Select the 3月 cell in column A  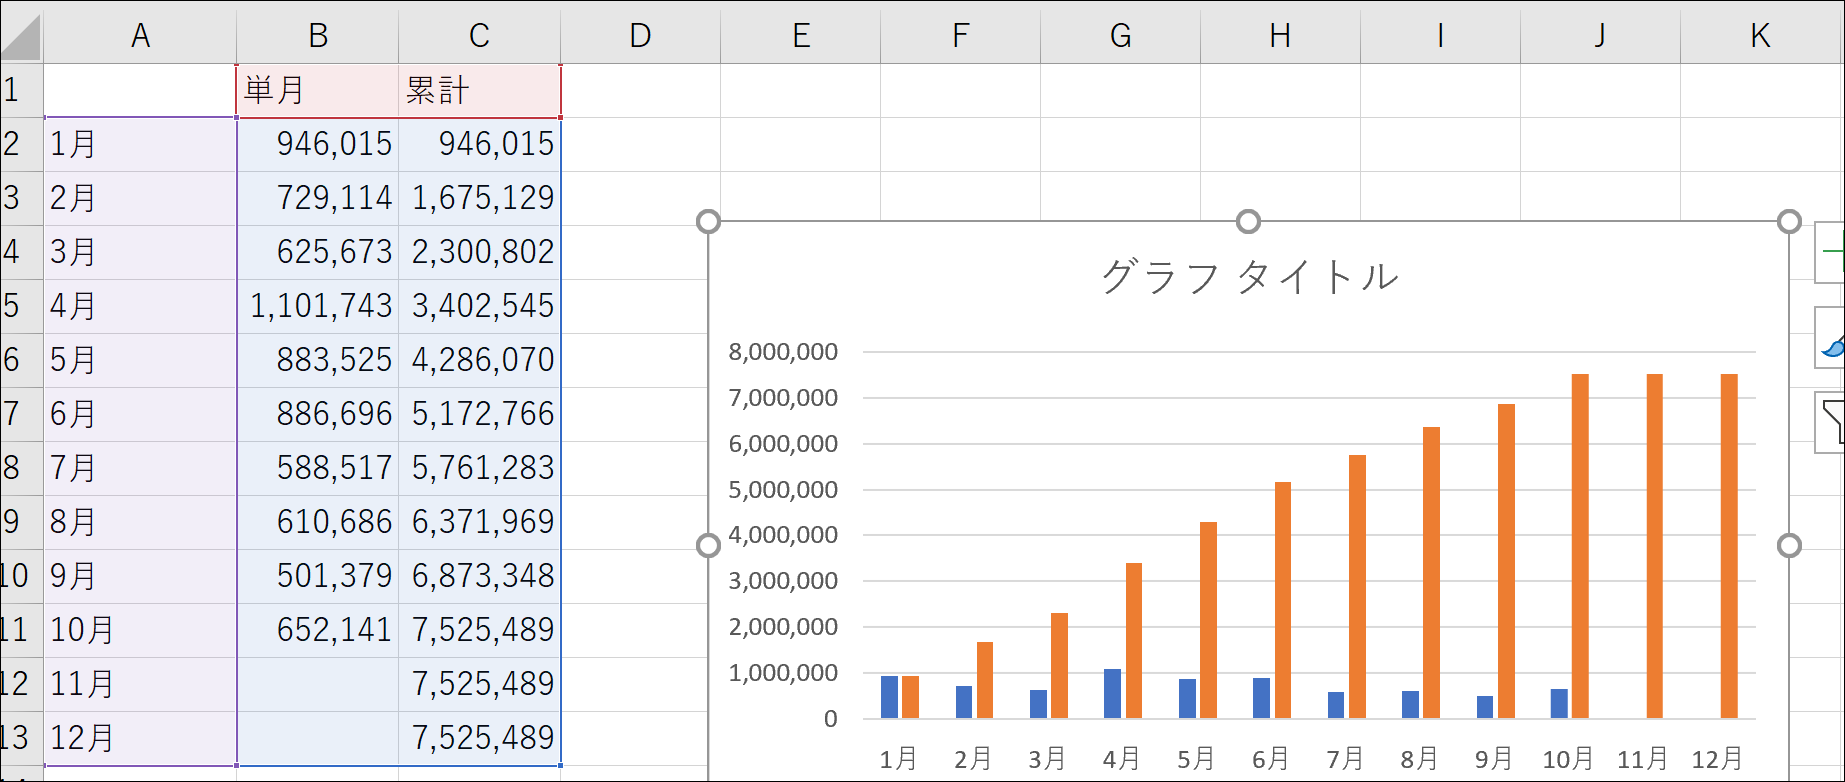point(140,252)
